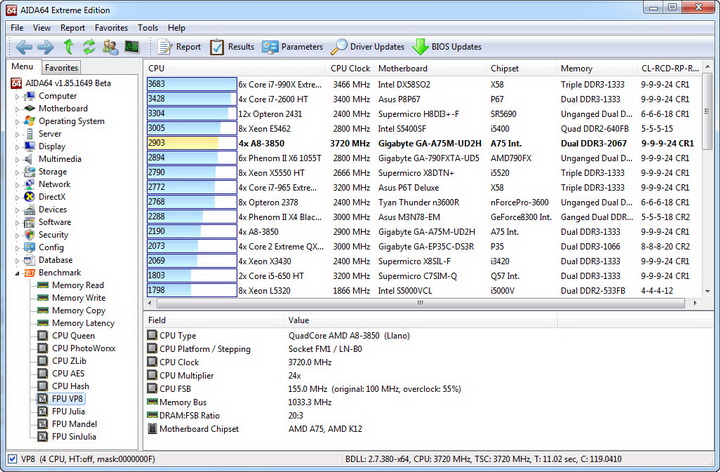
Task: Open the View menu
Action: pyautogui.click(x=42, y=28)
